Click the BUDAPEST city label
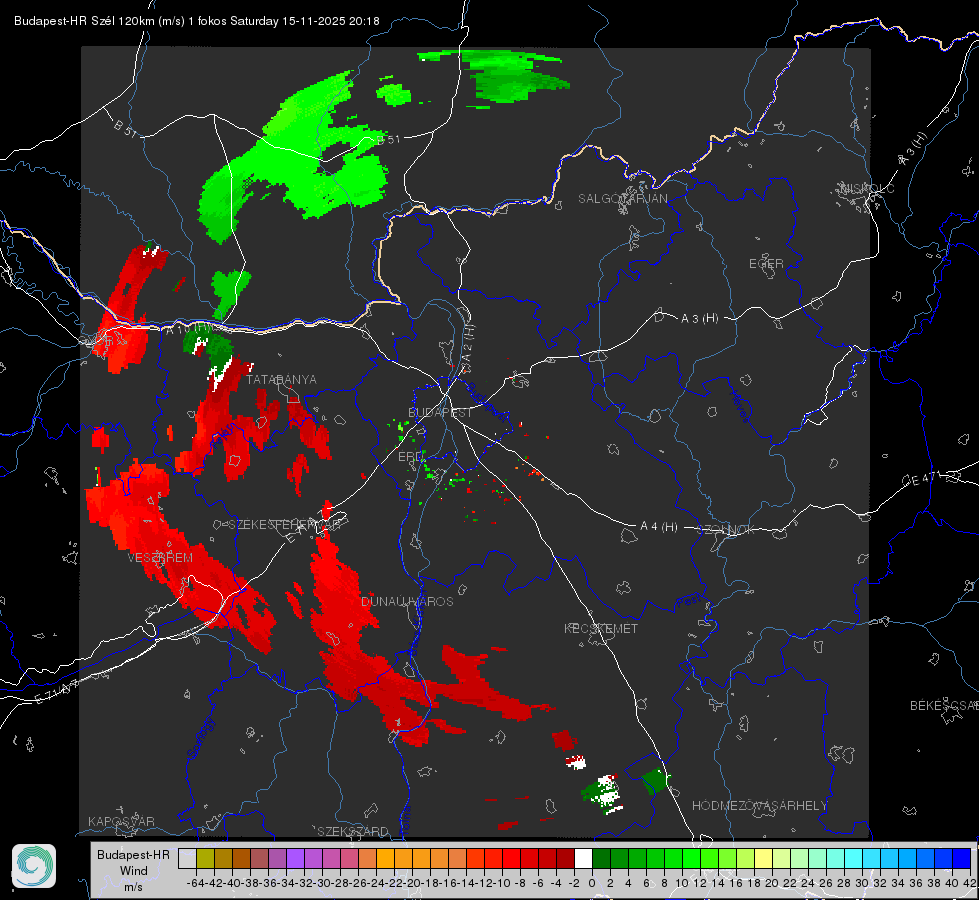 (440, 413)
